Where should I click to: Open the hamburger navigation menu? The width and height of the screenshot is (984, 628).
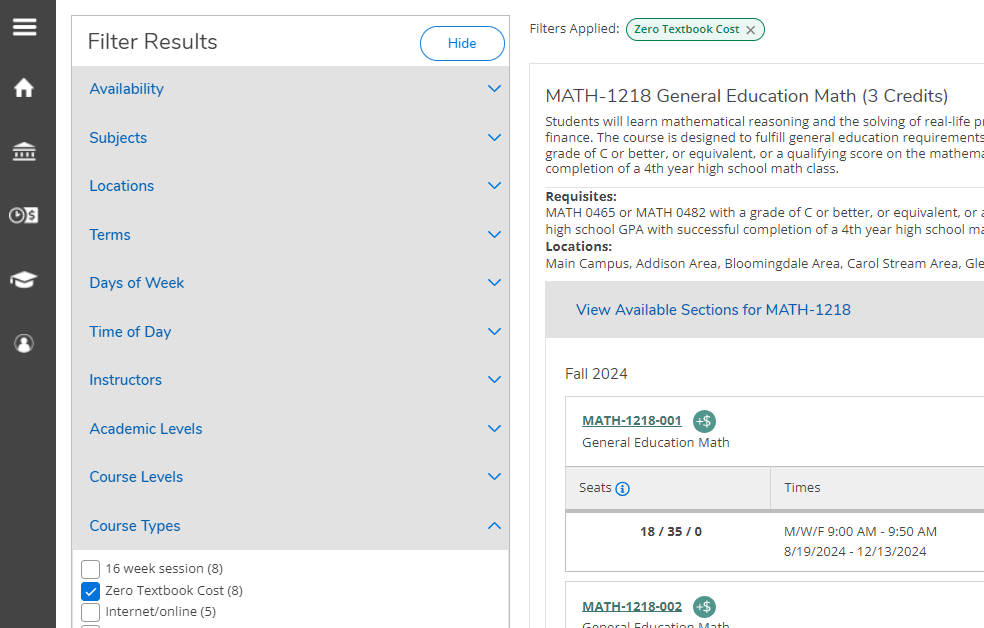[24, 27]
